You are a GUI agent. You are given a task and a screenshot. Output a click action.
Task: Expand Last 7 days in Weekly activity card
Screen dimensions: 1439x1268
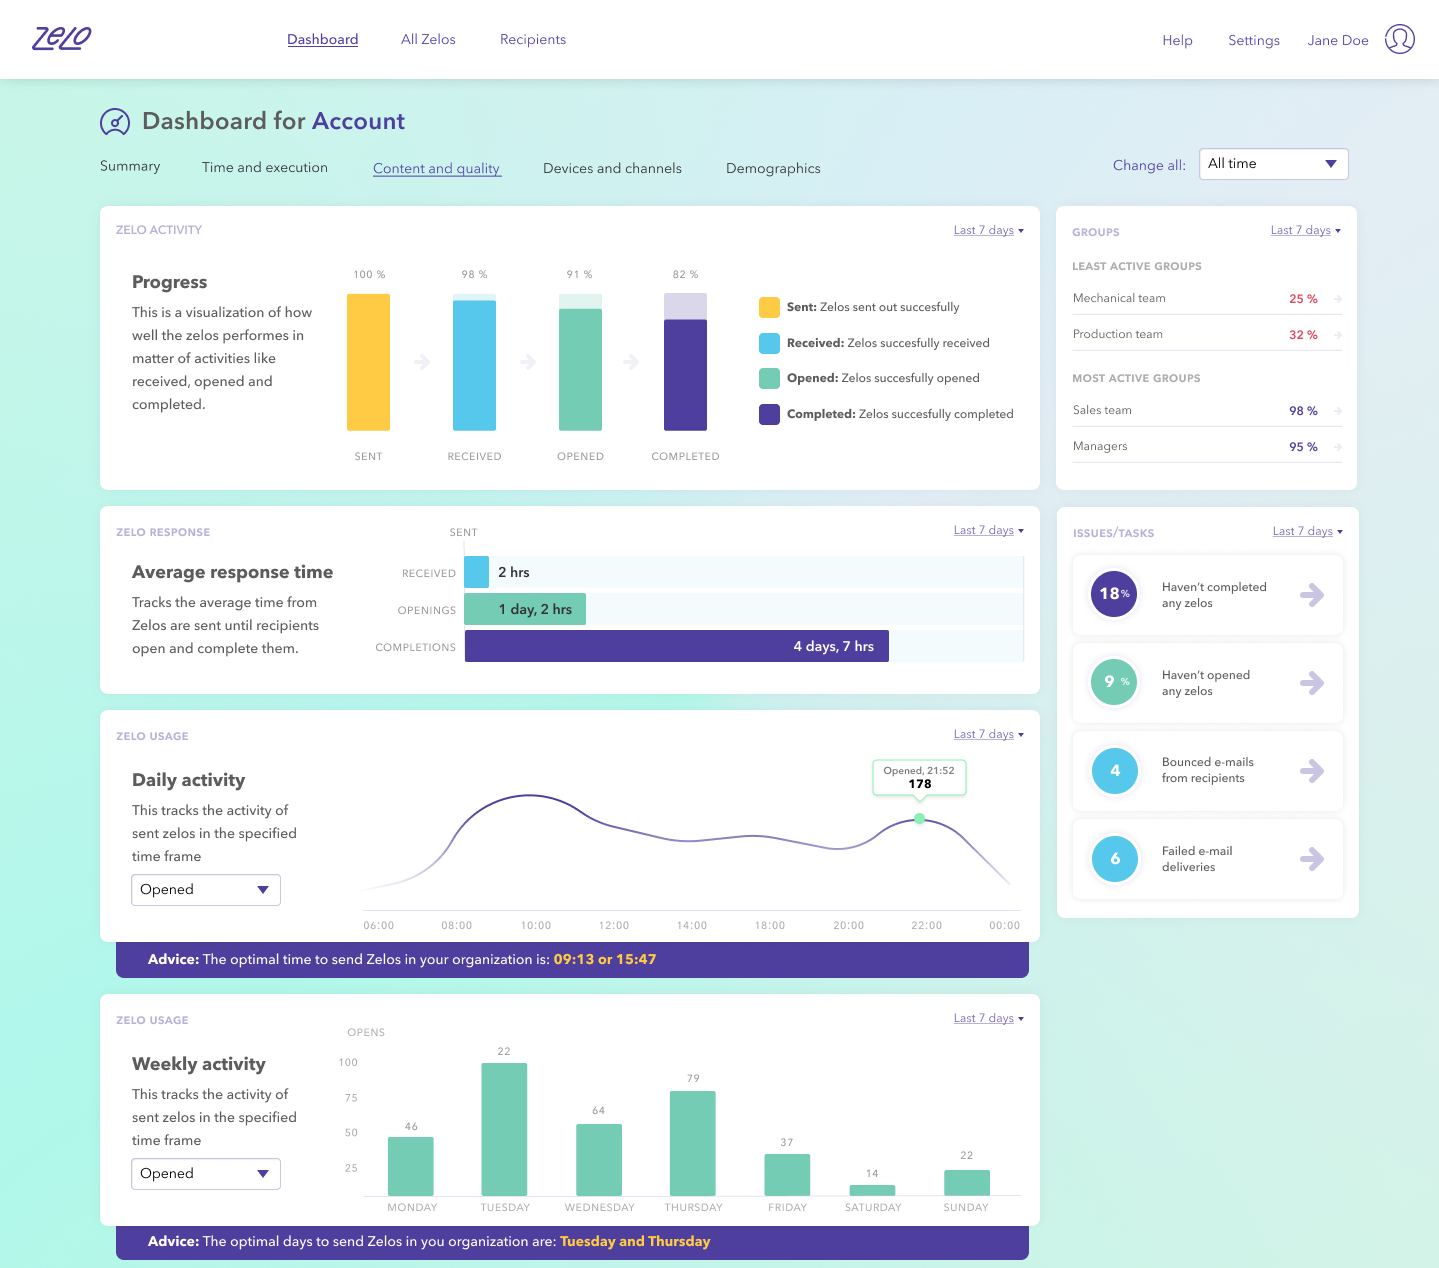989,1018
